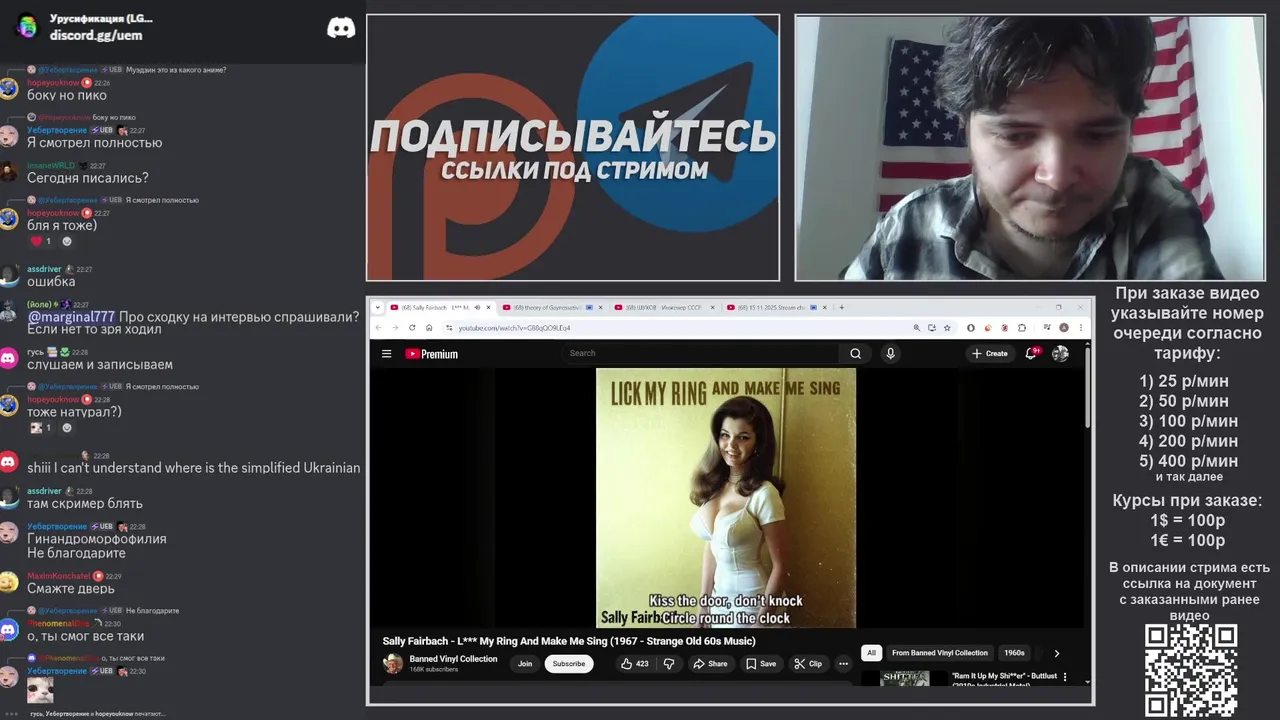Close the theory of Gaymosativity tab

point(602,307)
